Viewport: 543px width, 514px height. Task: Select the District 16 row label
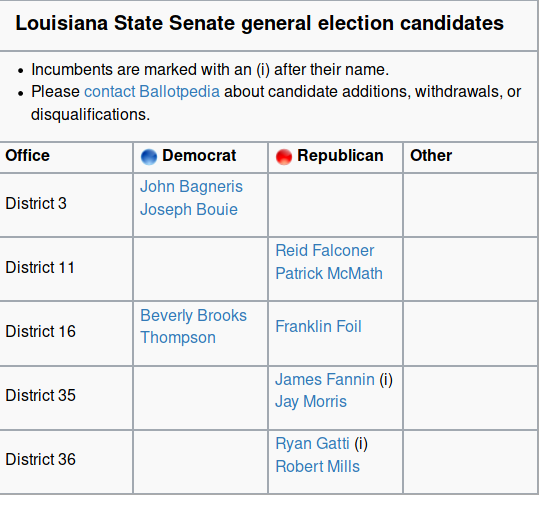(40, 331)
